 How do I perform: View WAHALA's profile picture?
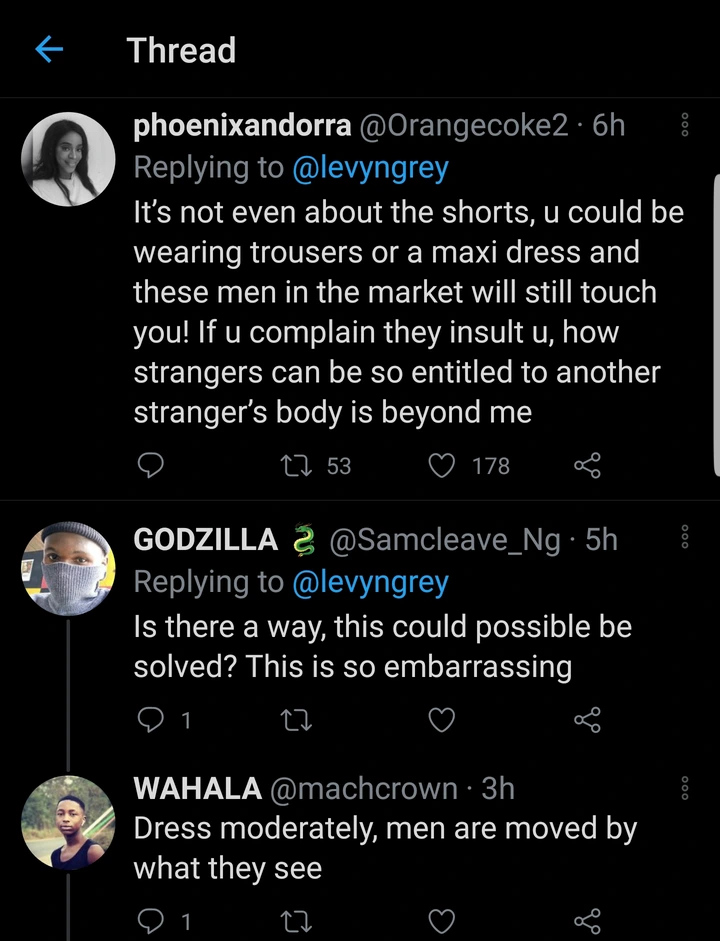coord(68,823)
